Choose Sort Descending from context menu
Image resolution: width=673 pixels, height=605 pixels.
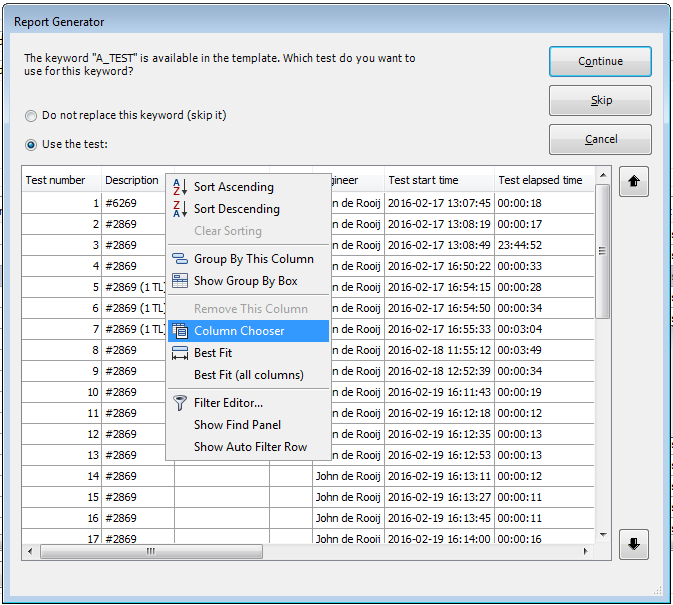[x=249, y=209]
